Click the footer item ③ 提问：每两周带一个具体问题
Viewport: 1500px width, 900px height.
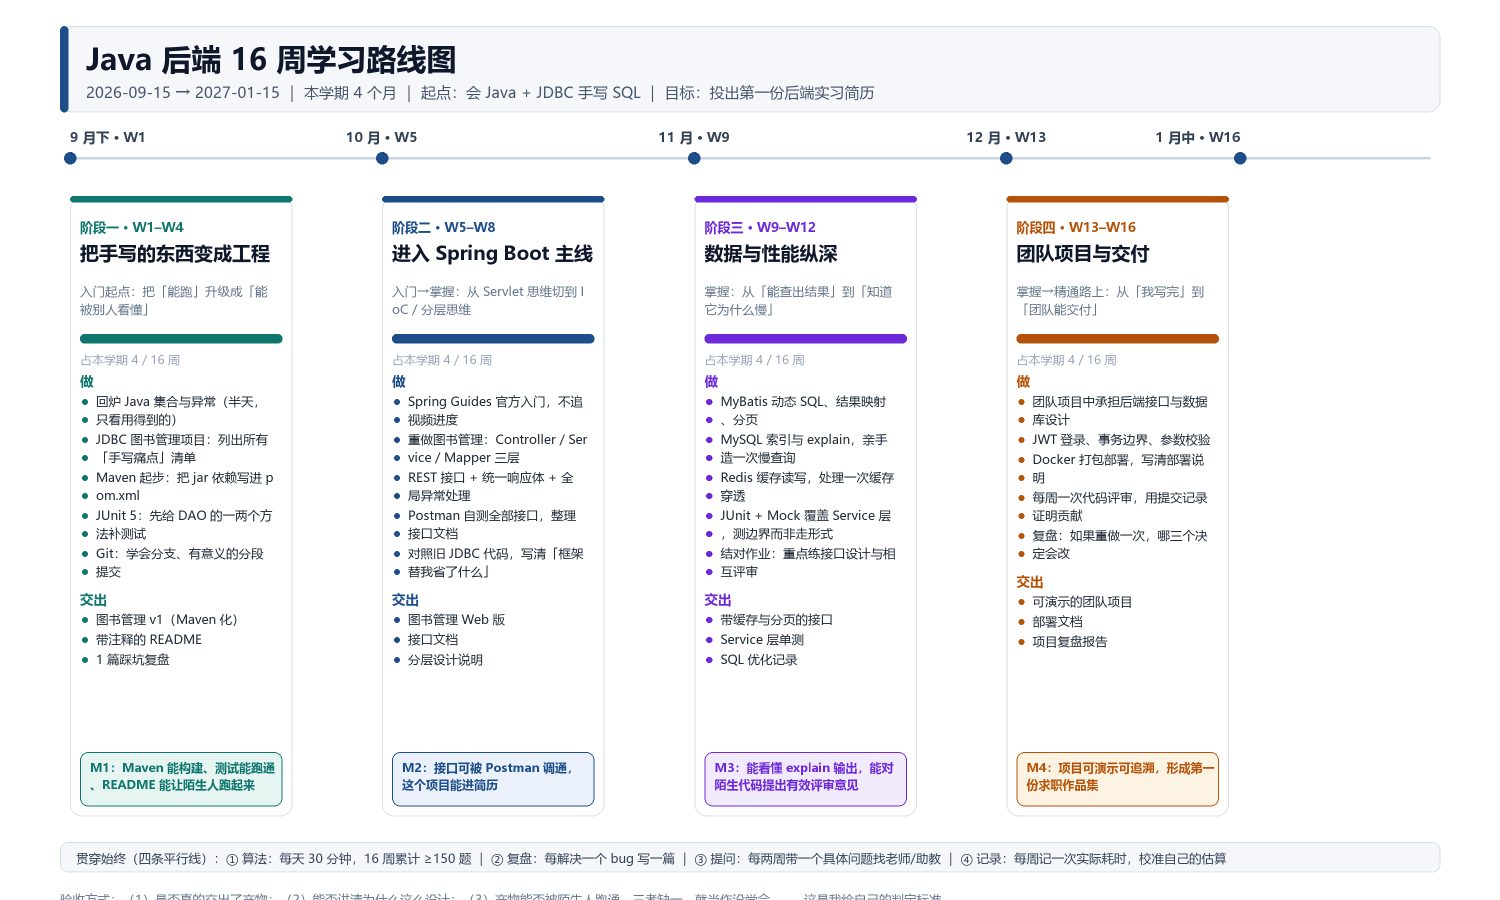coord(818,859)
